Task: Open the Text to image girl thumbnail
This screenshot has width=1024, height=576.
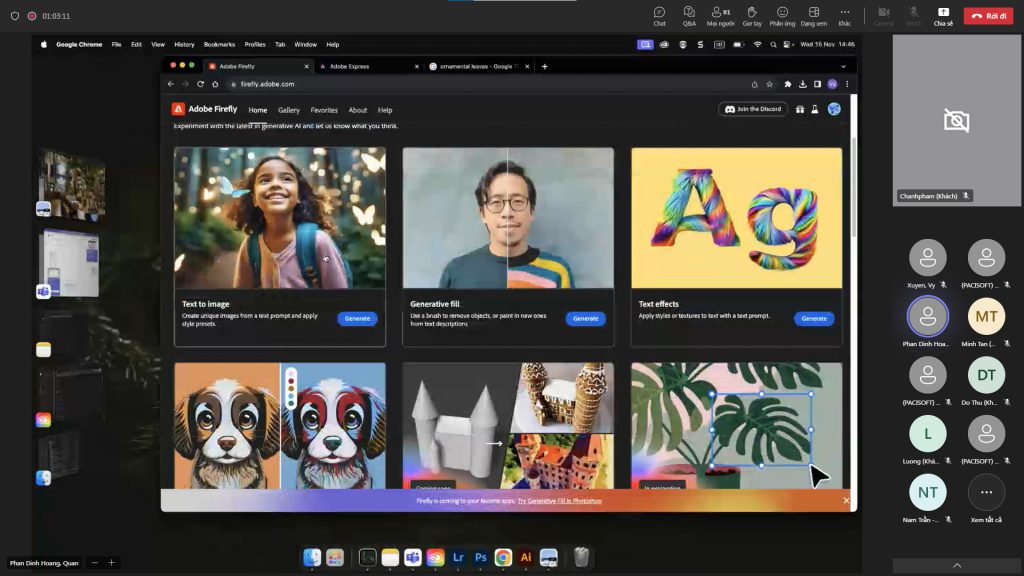Action: click(280, 217)
